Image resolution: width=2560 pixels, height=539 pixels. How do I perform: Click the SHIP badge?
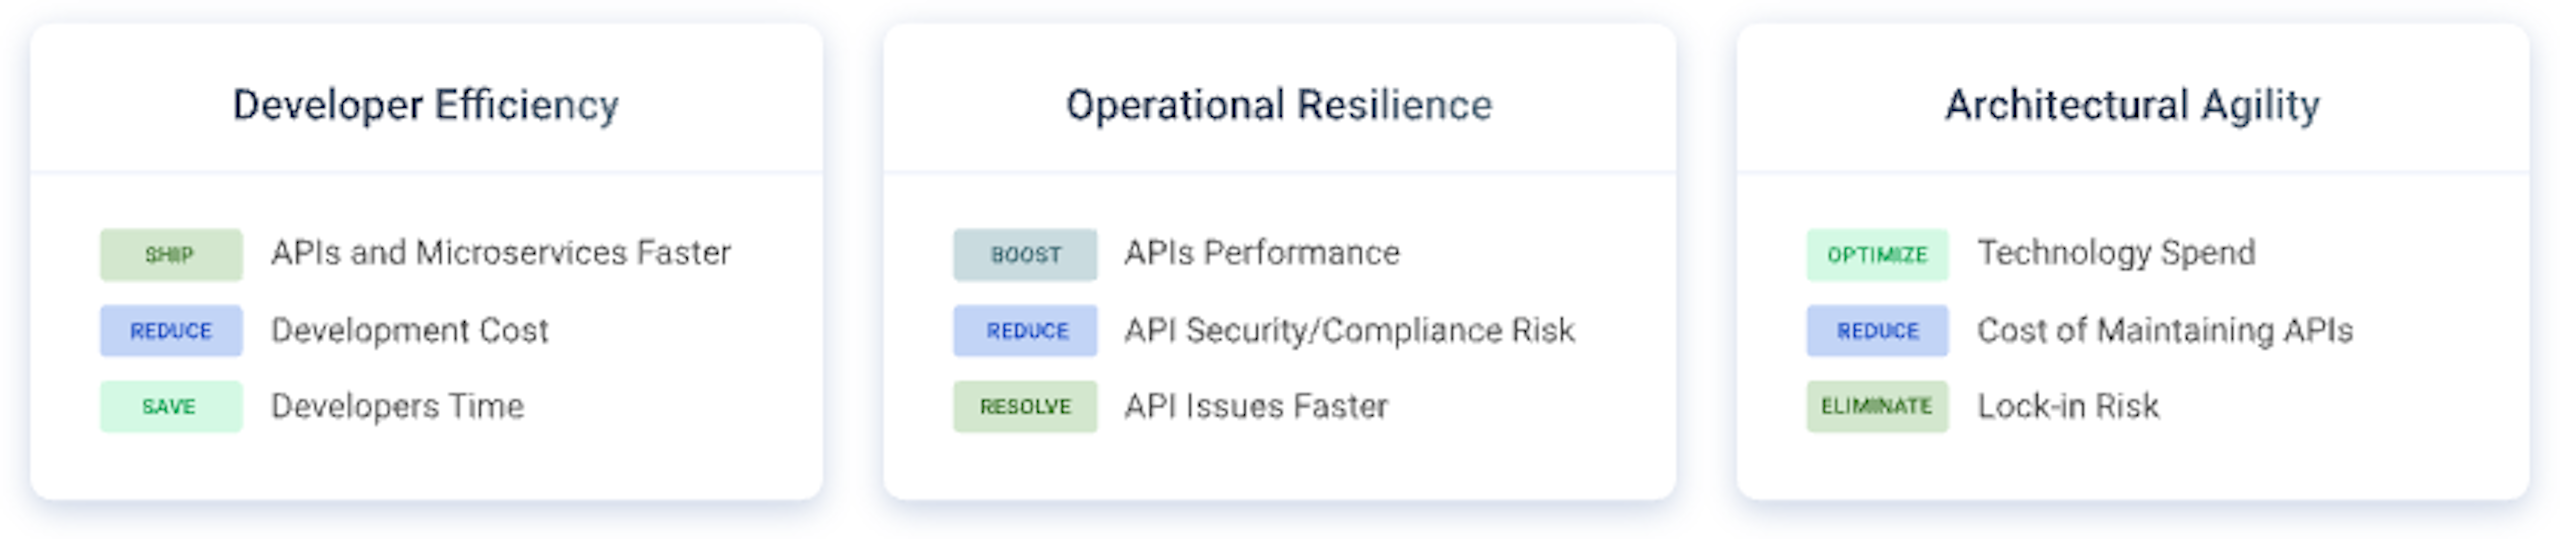point(170,255)
